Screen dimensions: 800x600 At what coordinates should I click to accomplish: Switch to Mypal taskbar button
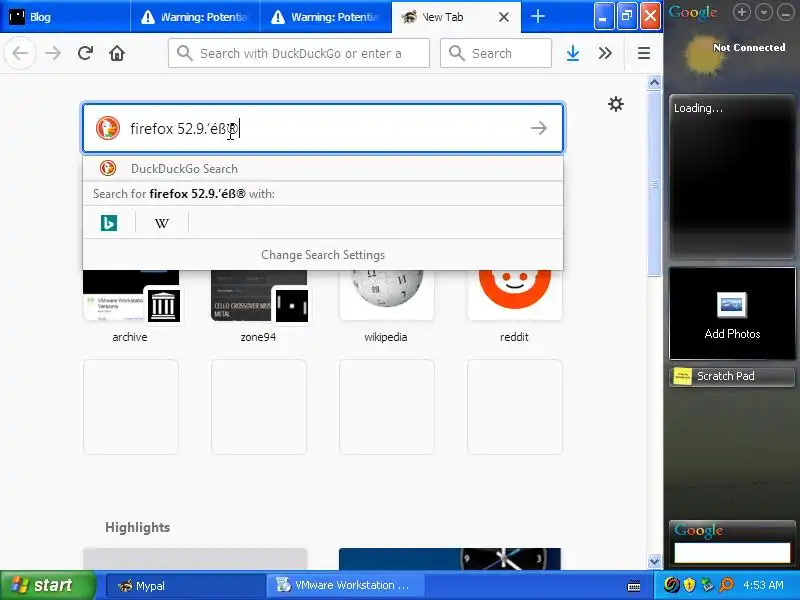185,585
